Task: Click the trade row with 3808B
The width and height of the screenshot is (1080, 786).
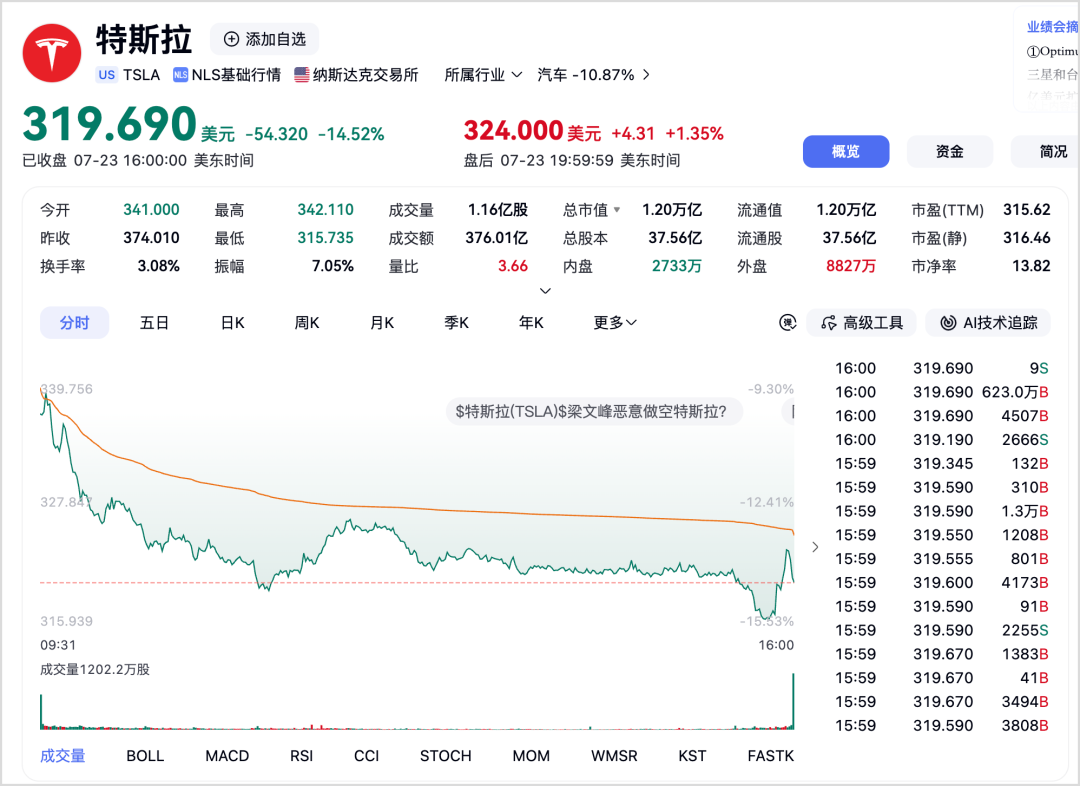Action: [942, 725]
